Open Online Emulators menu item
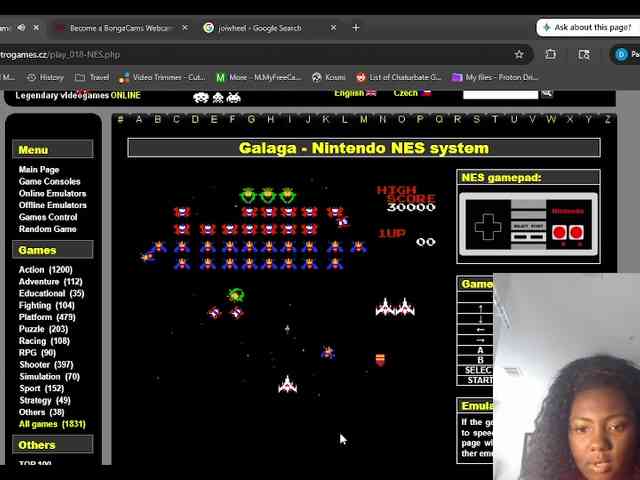 52,193
